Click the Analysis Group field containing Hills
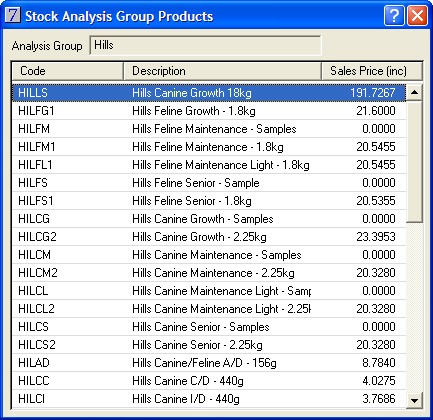This screenshot has width=433, height=420. [x=205, y=45]
